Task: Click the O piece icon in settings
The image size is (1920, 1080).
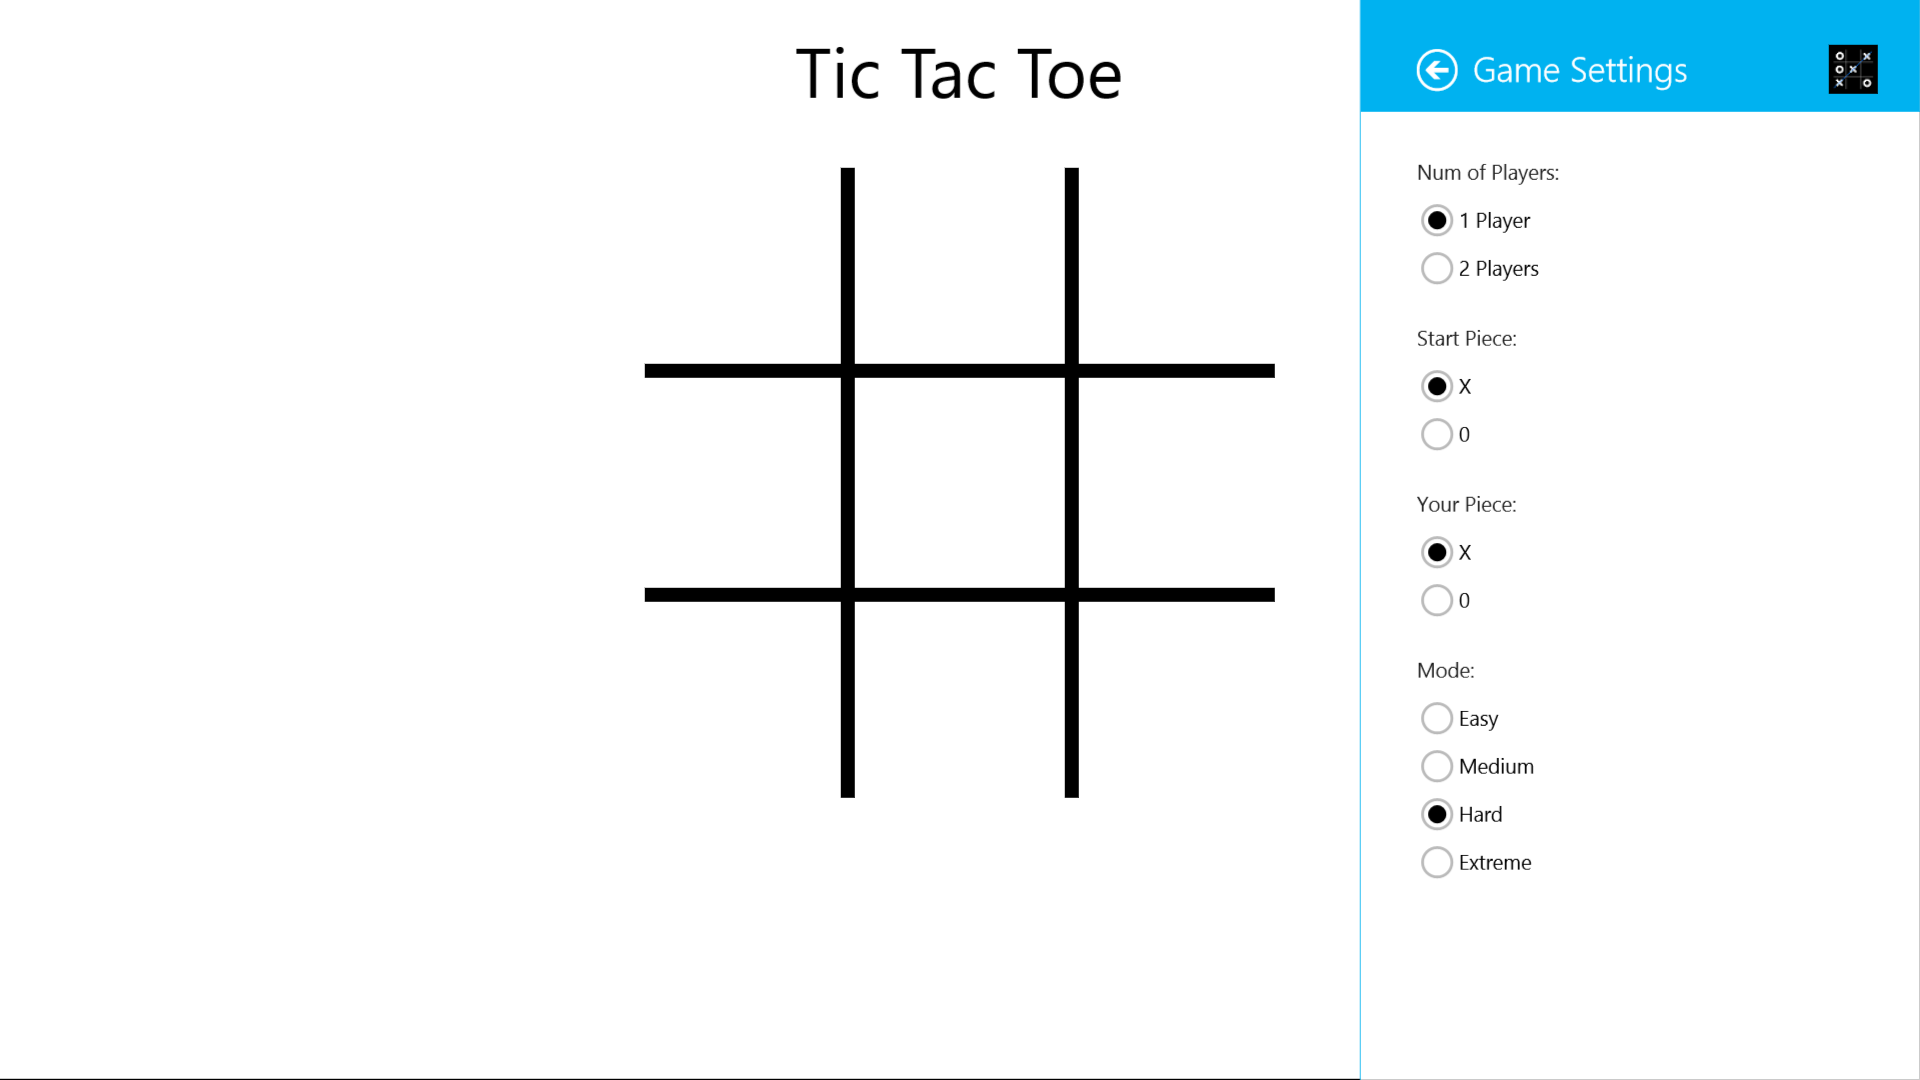Action: 1435,600
